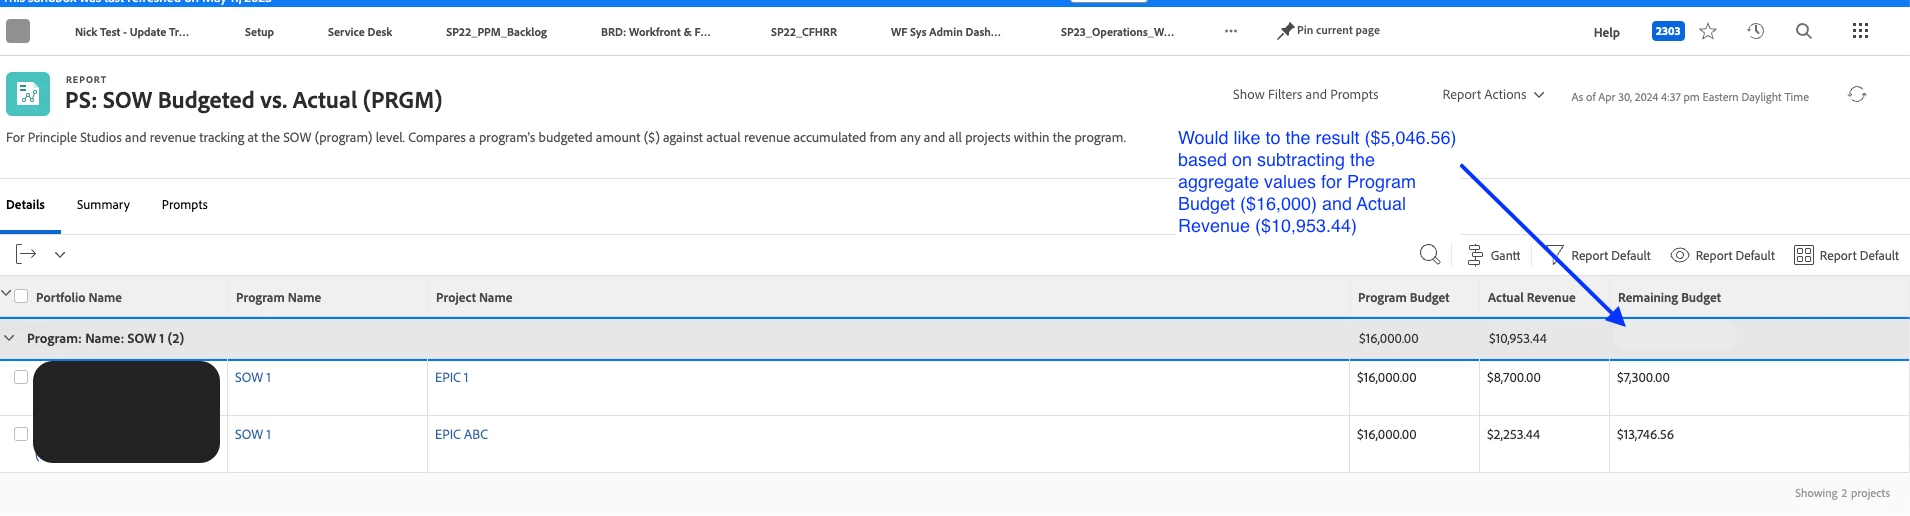Screen dimensions: 1910x516
Task: Check the box for the EPIC 1 row
Action: [21, 377]
